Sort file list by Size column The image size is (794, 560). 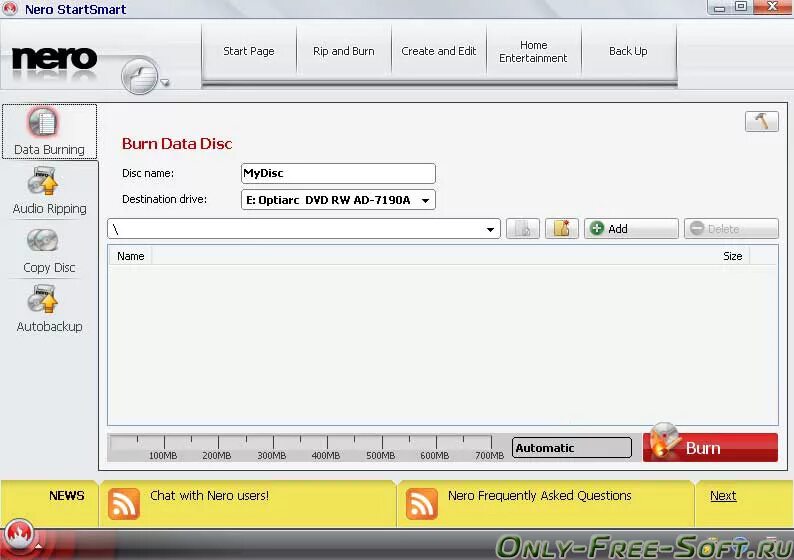732,256
